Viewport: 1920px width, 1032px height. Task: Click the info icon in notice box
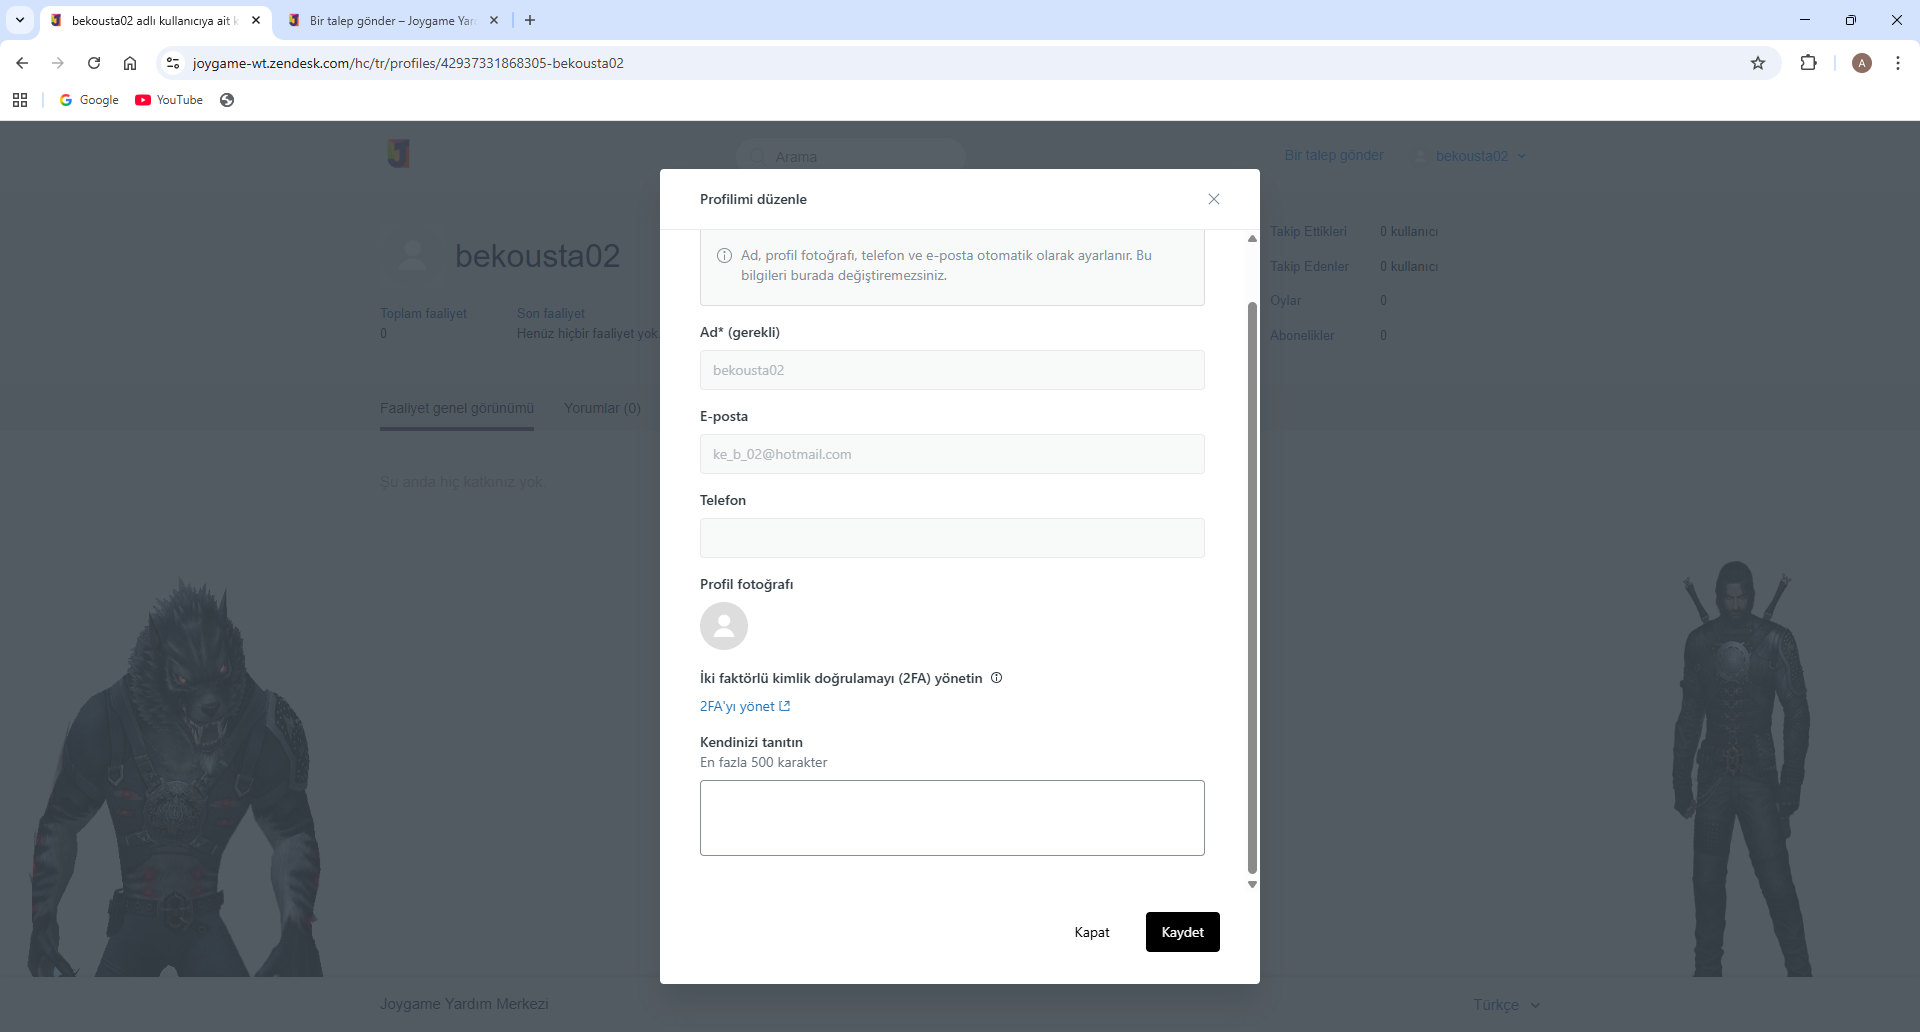(725, 256)
